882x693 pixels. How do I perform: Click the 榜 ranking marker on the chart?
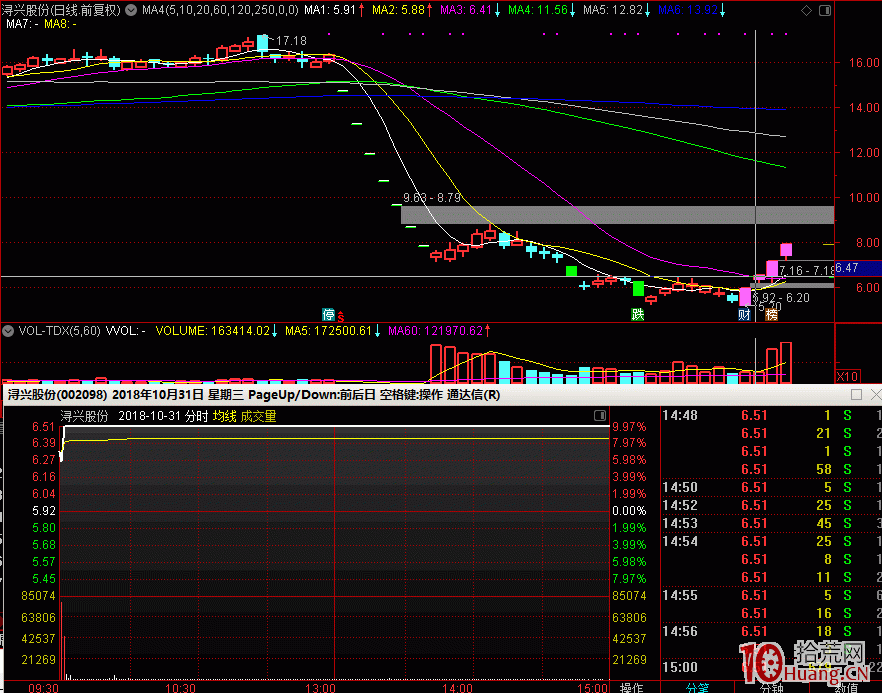click(x=771, y=314)
